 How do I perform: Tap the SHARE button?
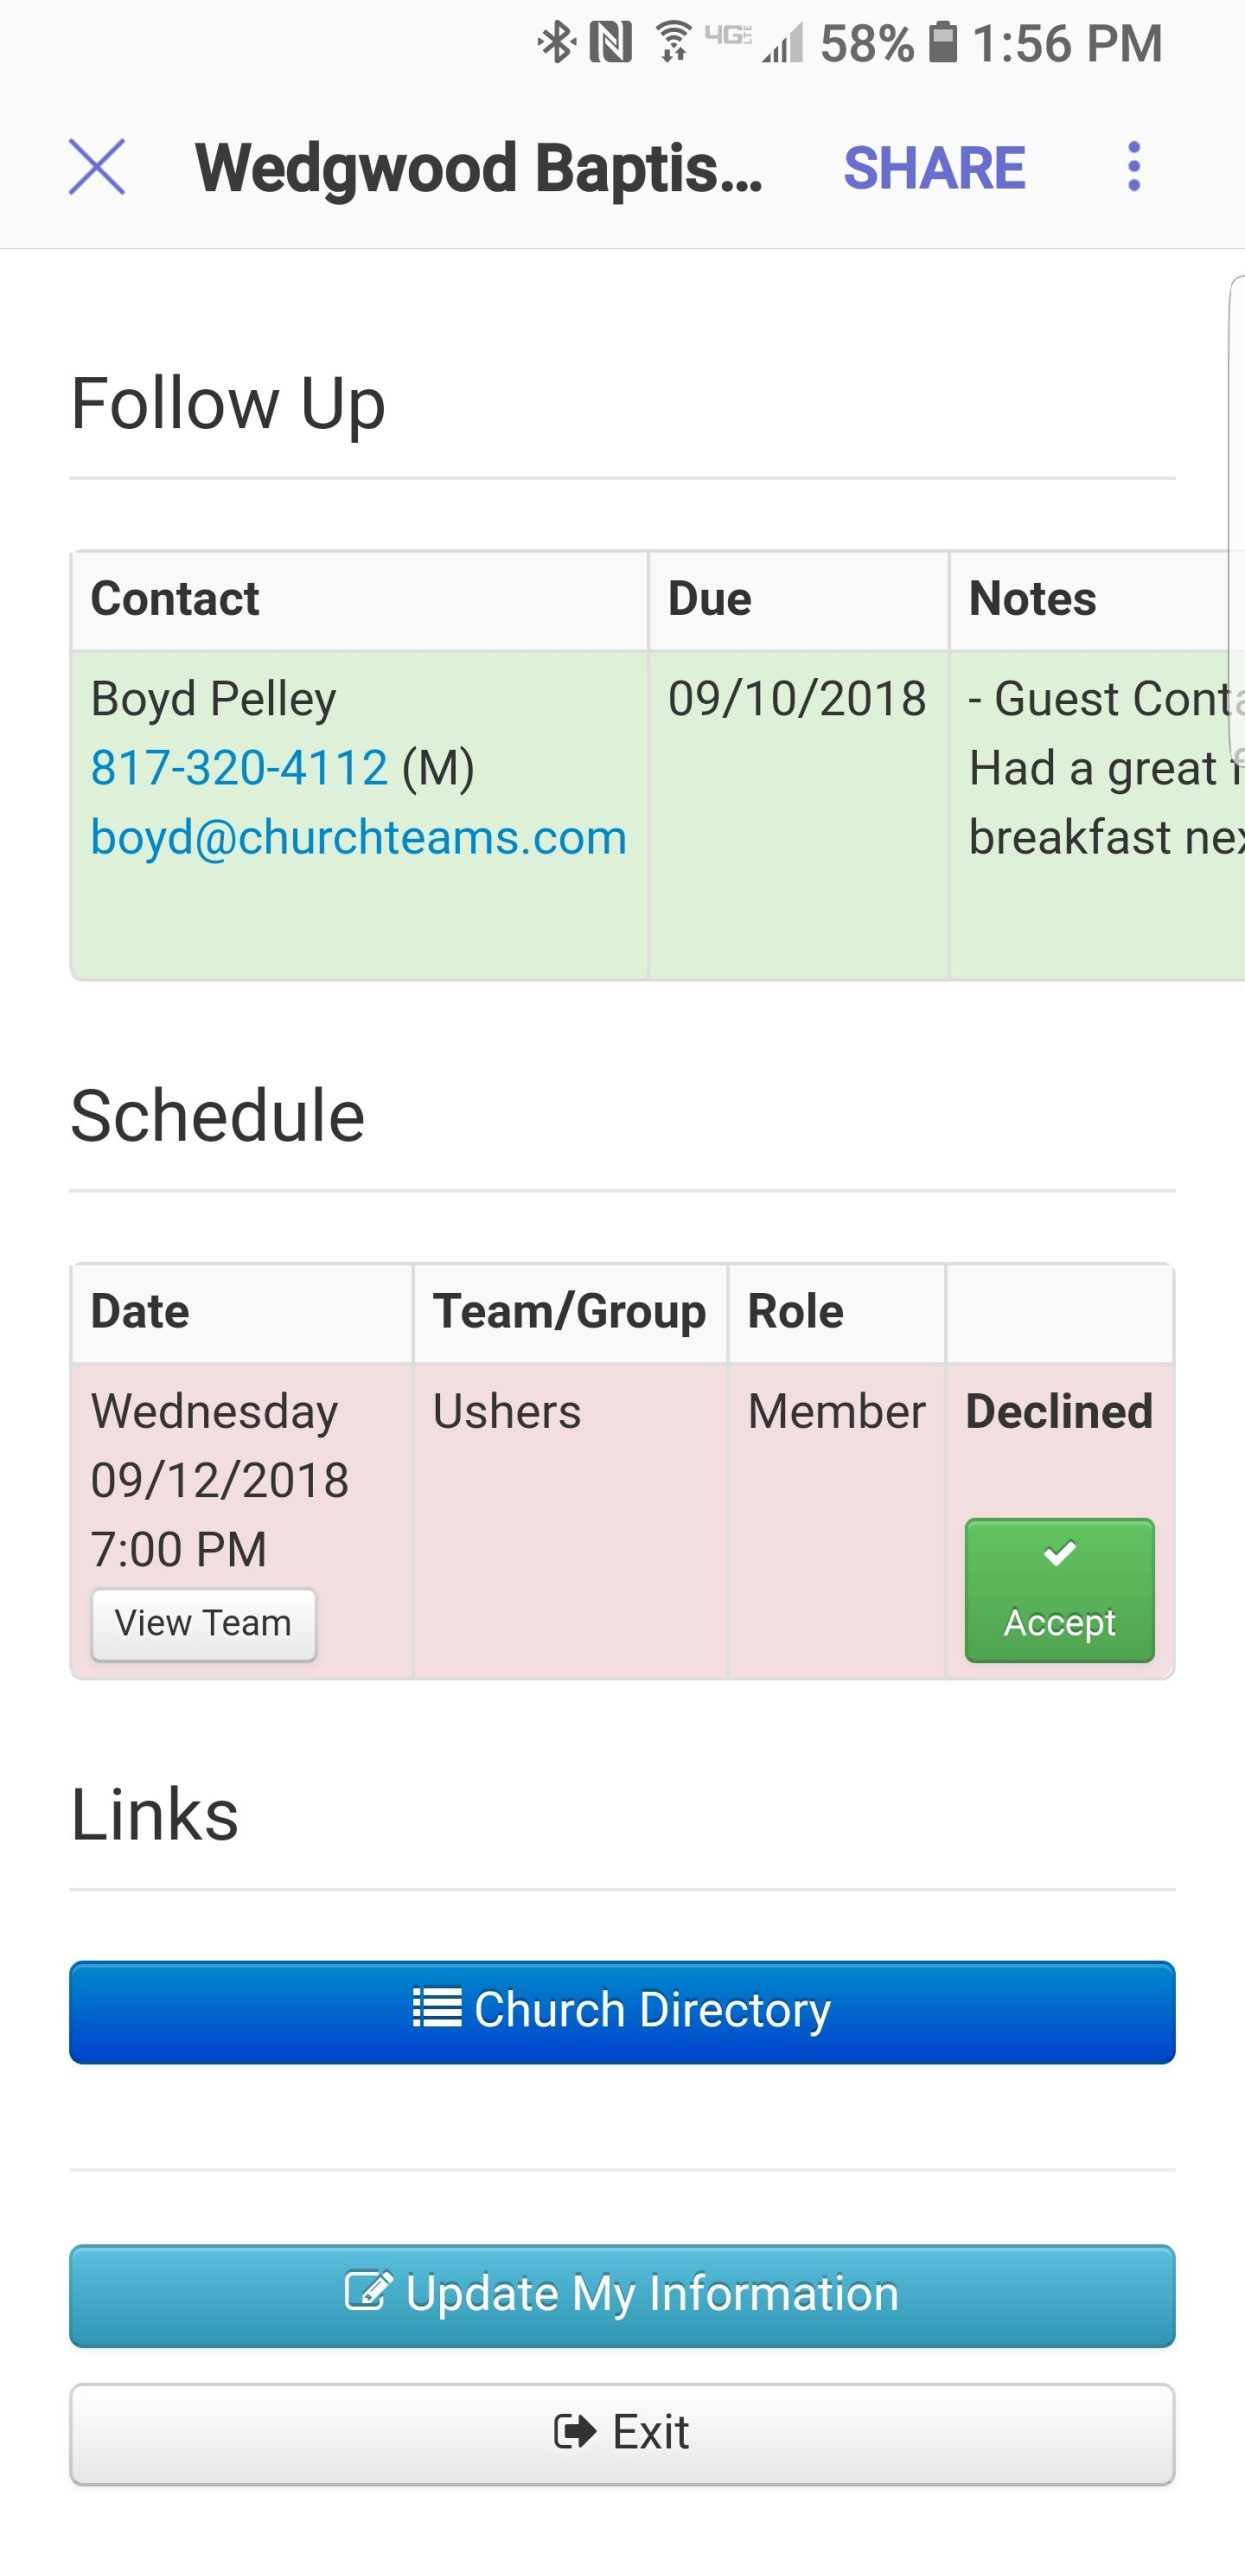pos(934,167)
